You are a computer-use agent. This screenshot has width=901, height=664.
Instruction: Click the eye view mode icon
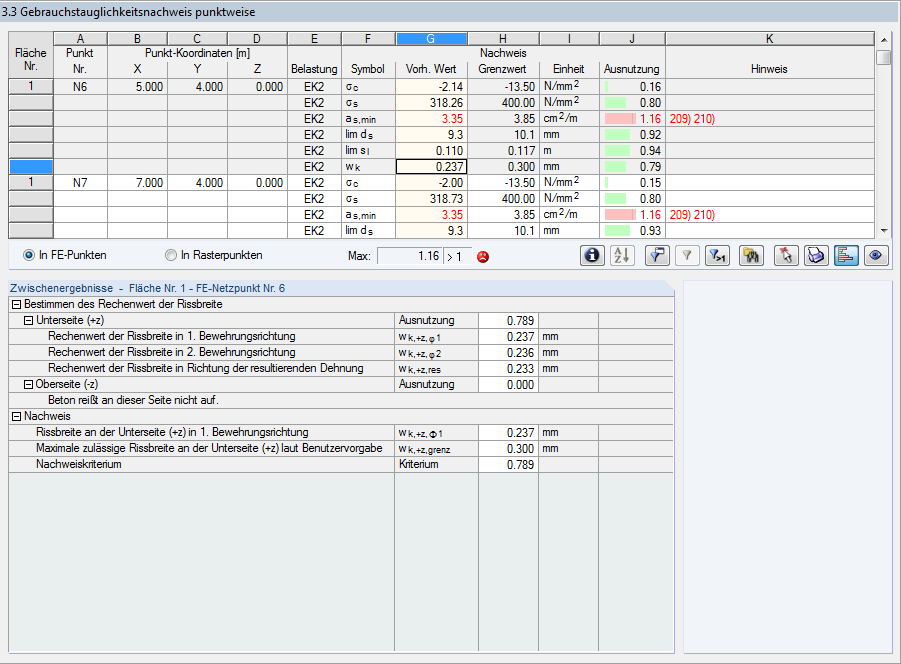876,255
